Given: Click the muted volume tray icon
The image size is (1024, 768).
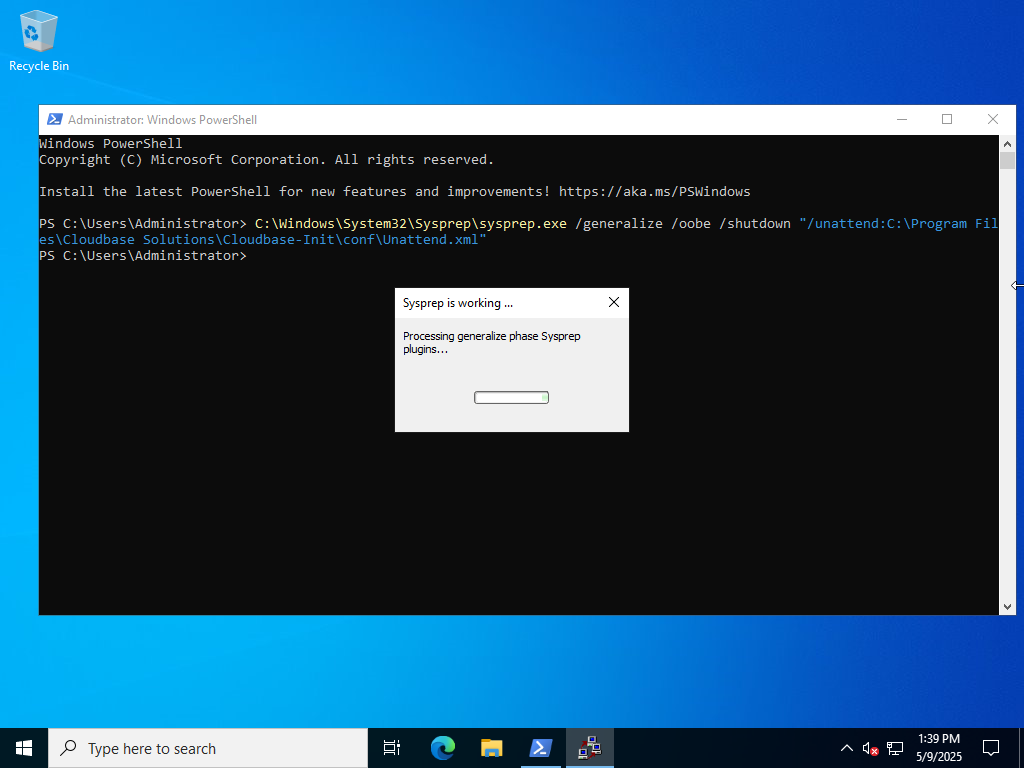Looking at the screenshot, I should click(x=870, y=748).
